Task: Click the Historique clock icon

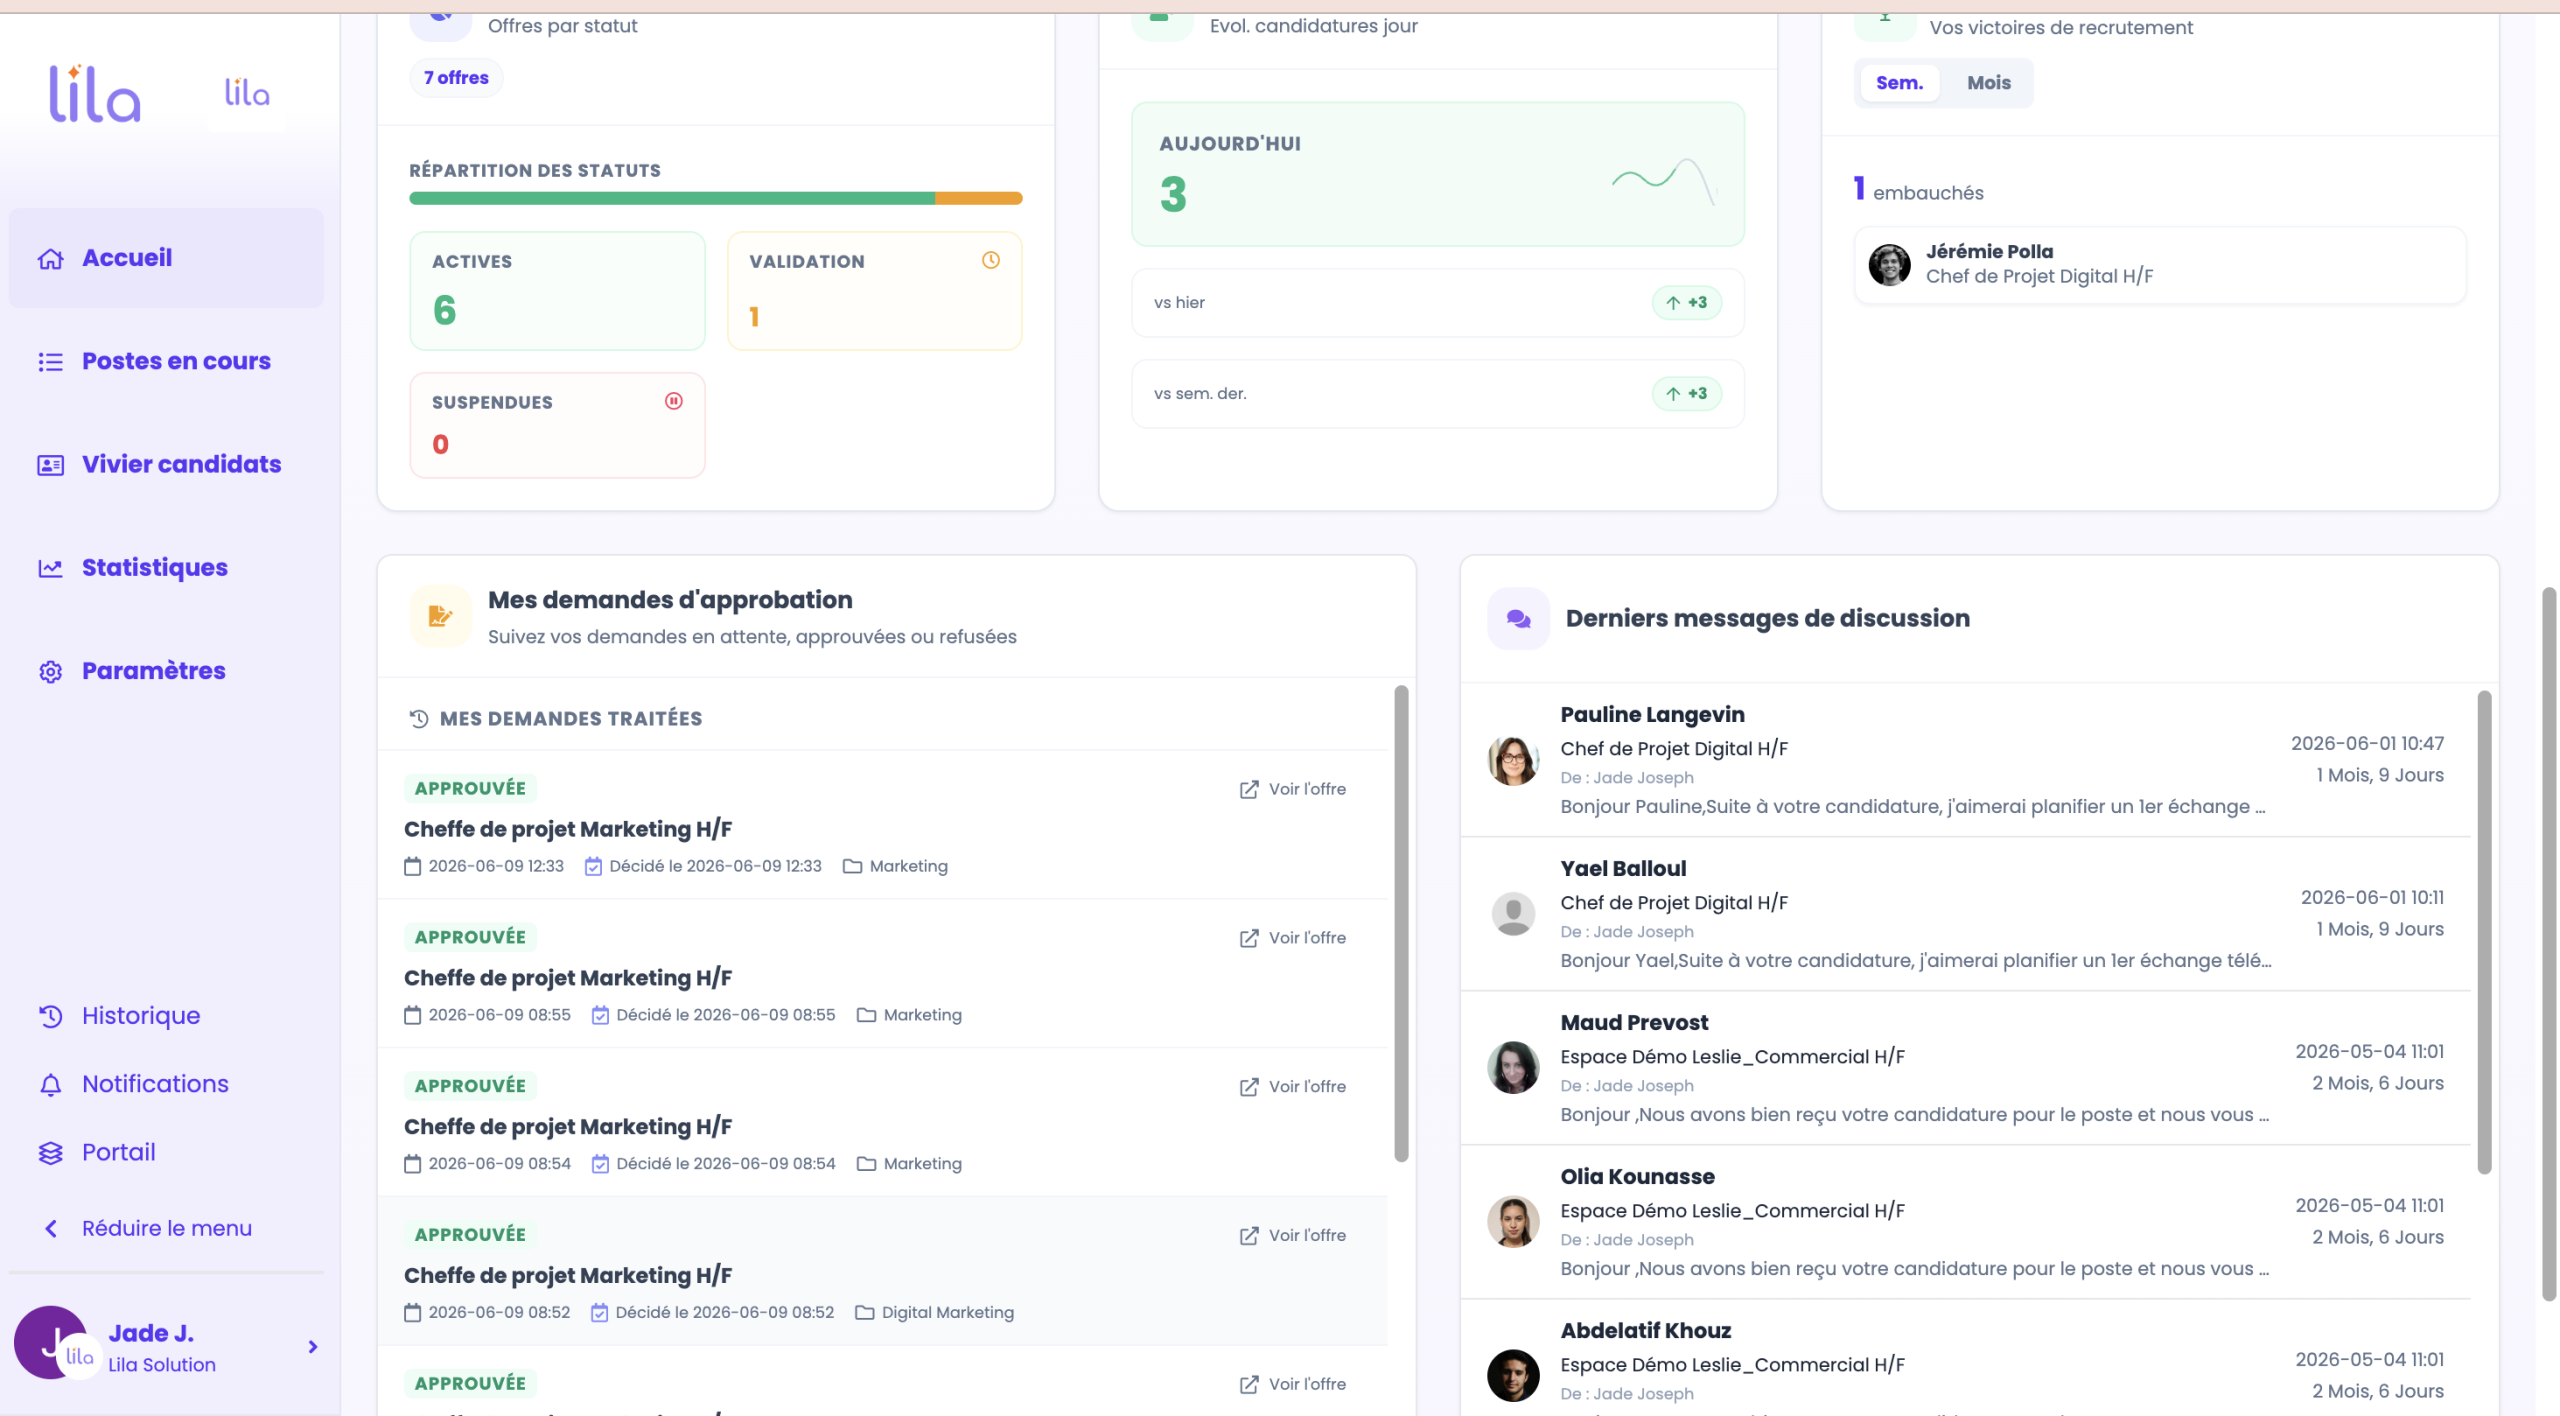Action: pos(51,1016)
